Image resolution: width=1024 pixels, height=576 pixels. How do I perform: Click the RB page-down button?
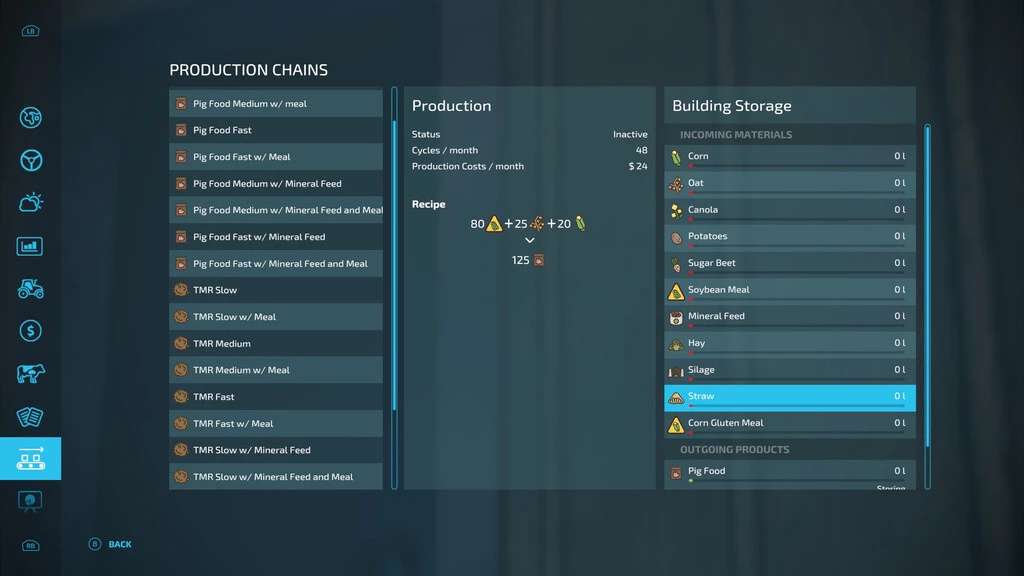point(30,546)
